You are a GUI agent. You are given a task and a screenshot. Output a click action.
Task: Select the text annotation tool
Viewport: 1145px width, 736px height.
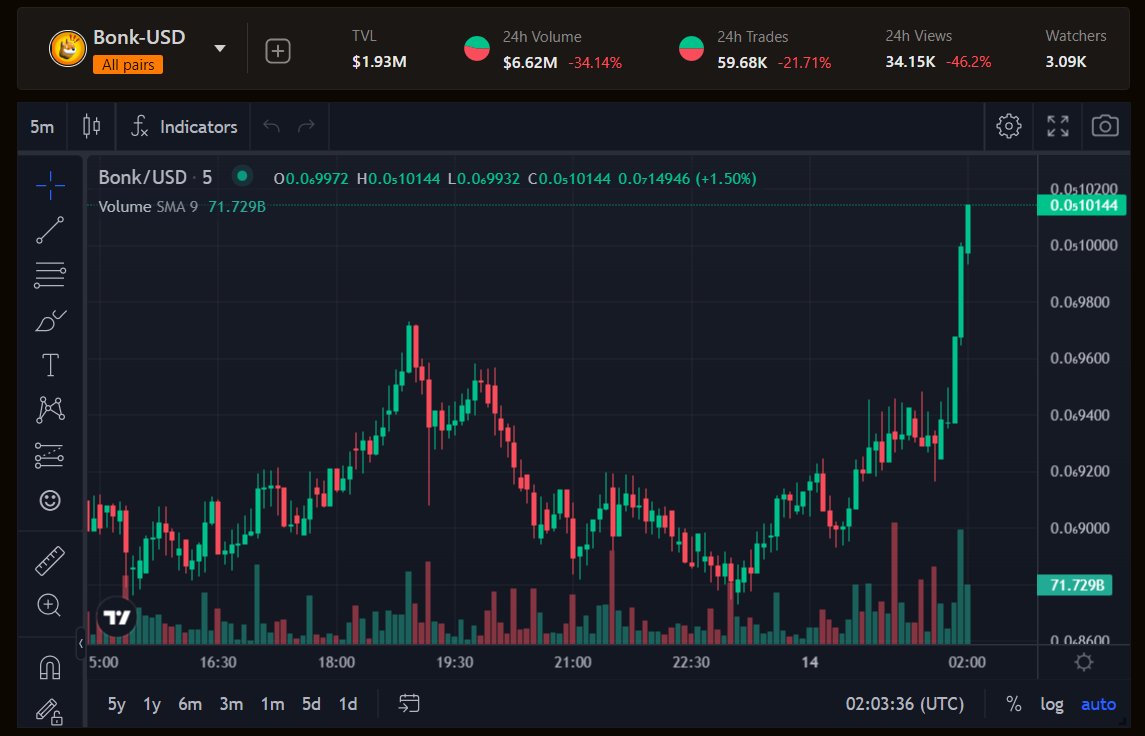click(50, 365)
